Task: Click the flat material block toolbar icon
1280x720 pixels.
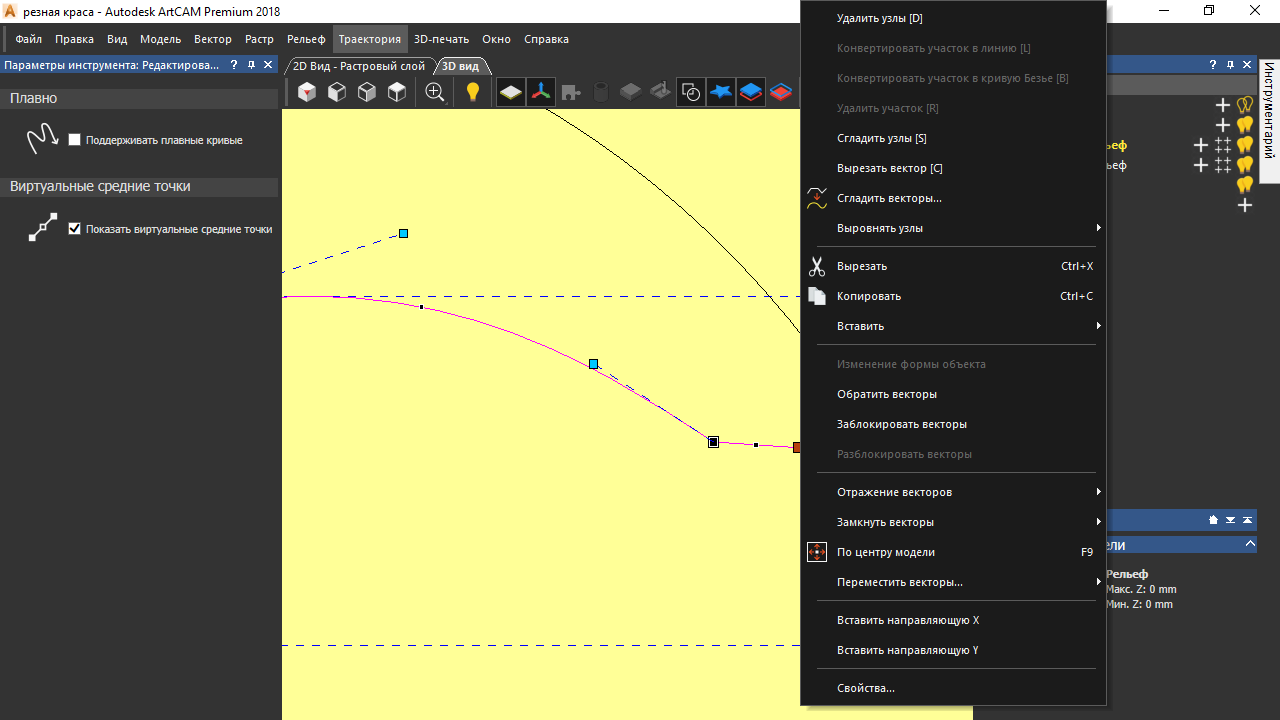Action: click(511, 92)
